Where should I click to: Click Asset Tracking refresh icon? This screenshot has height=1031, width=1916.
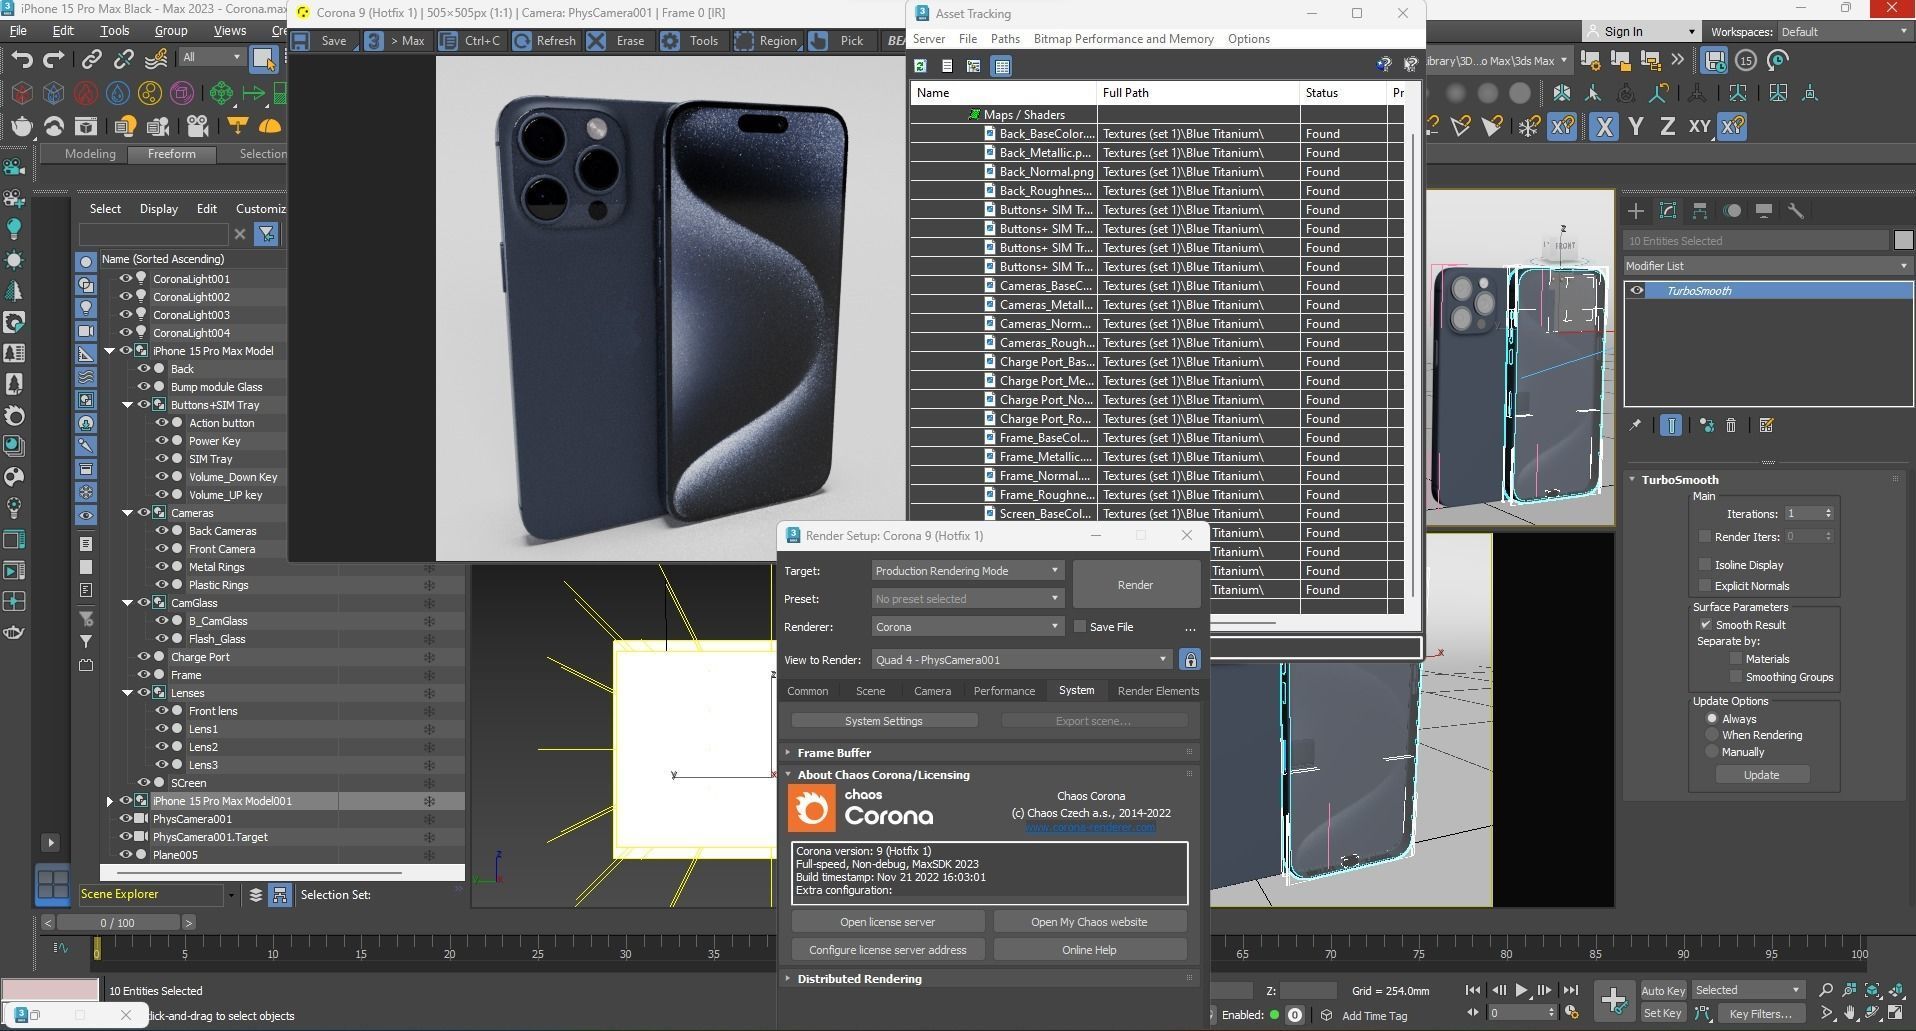920,66
